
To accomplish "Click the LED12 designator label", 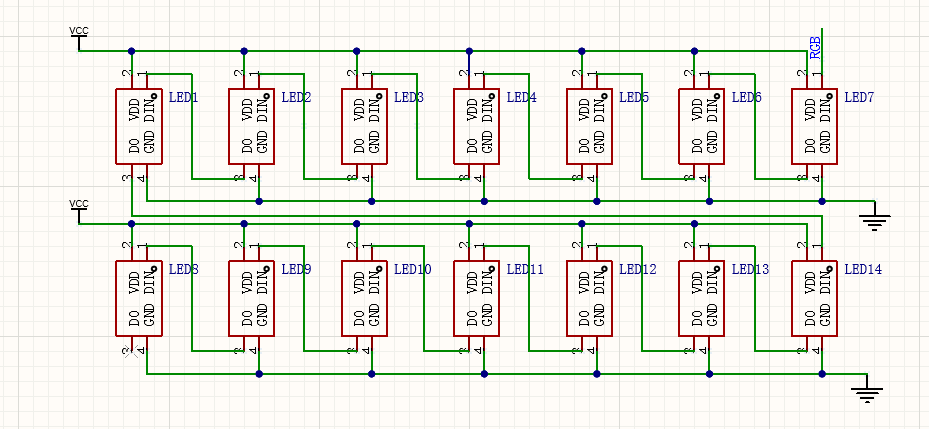I will [x=638, y=269].
